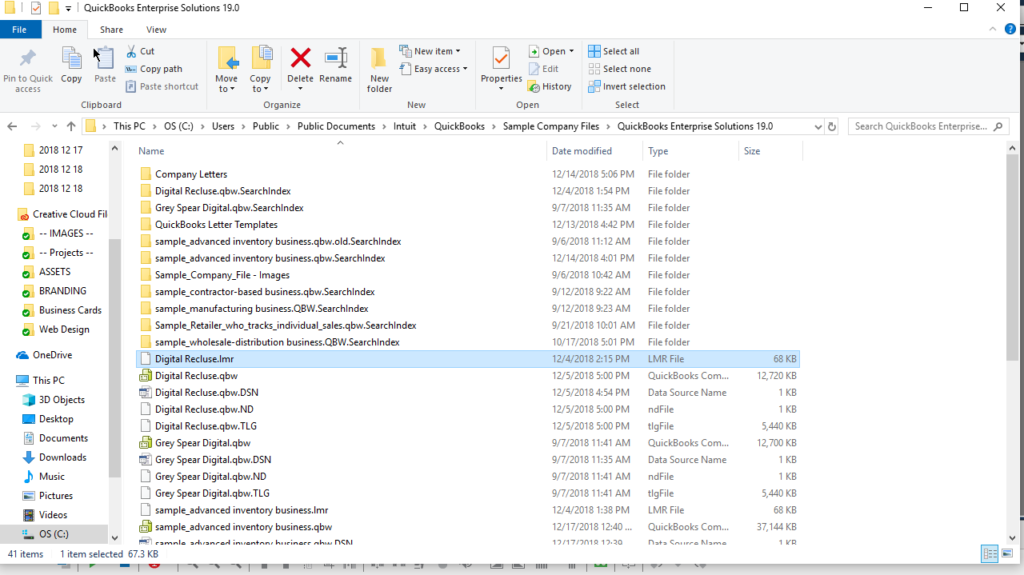The height and width of the screenshot is (575, 1024).
Task: Open the Move to menu
Action: click(x=227, y=69)
